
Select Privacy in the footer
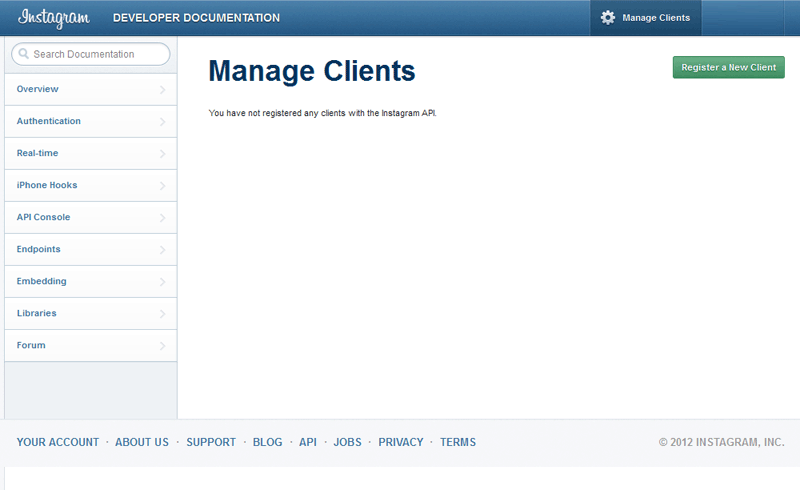400,442
